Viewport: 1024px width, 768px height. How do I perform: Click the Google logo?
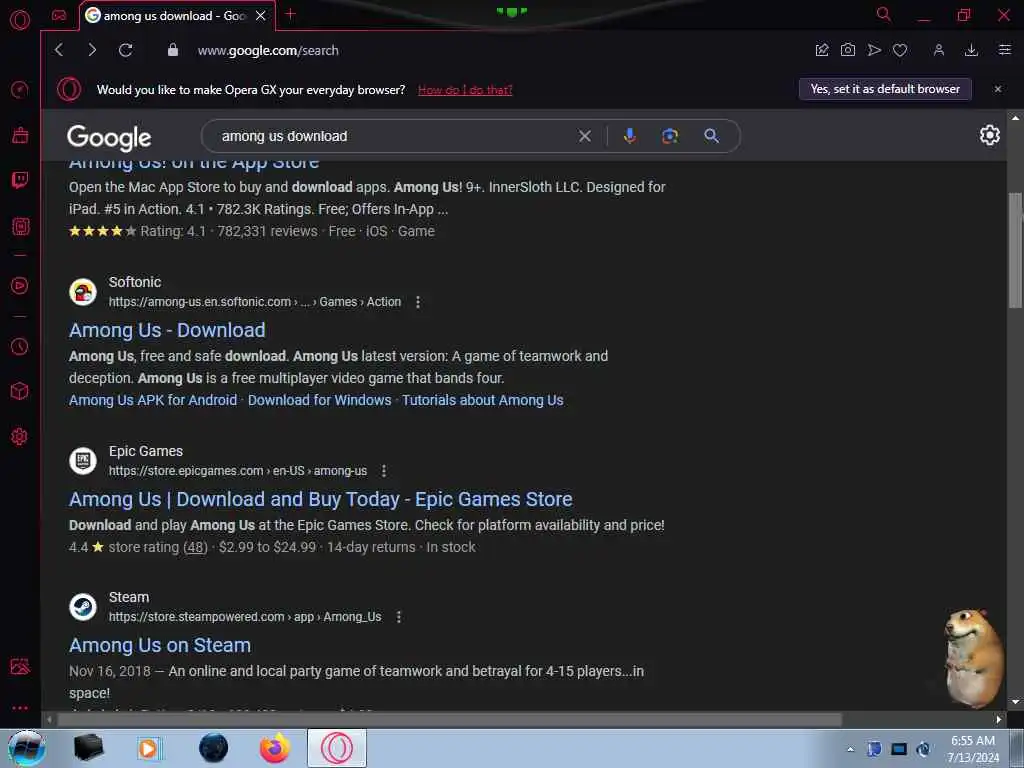109,137
